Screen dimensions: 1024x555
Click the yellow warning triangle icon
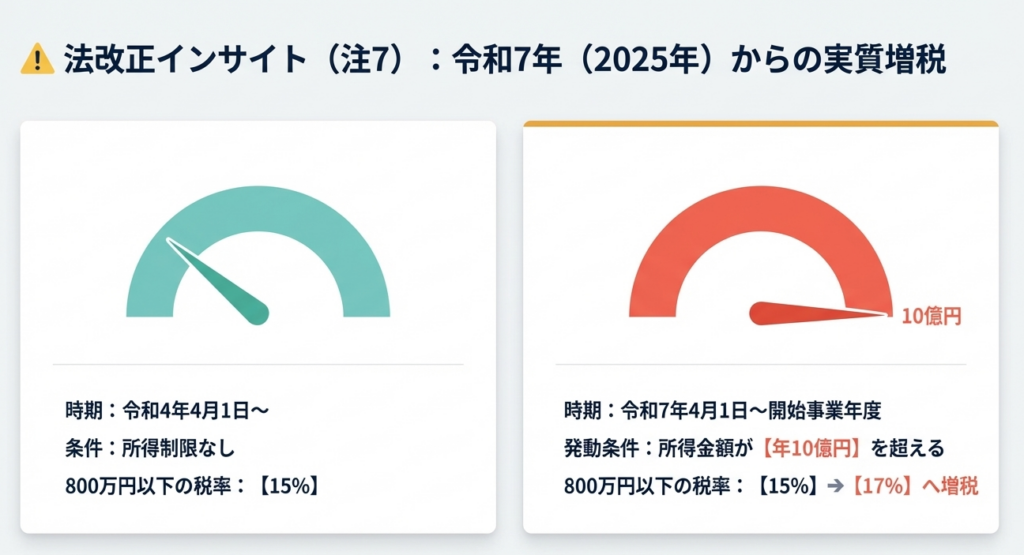click(37, 60)
